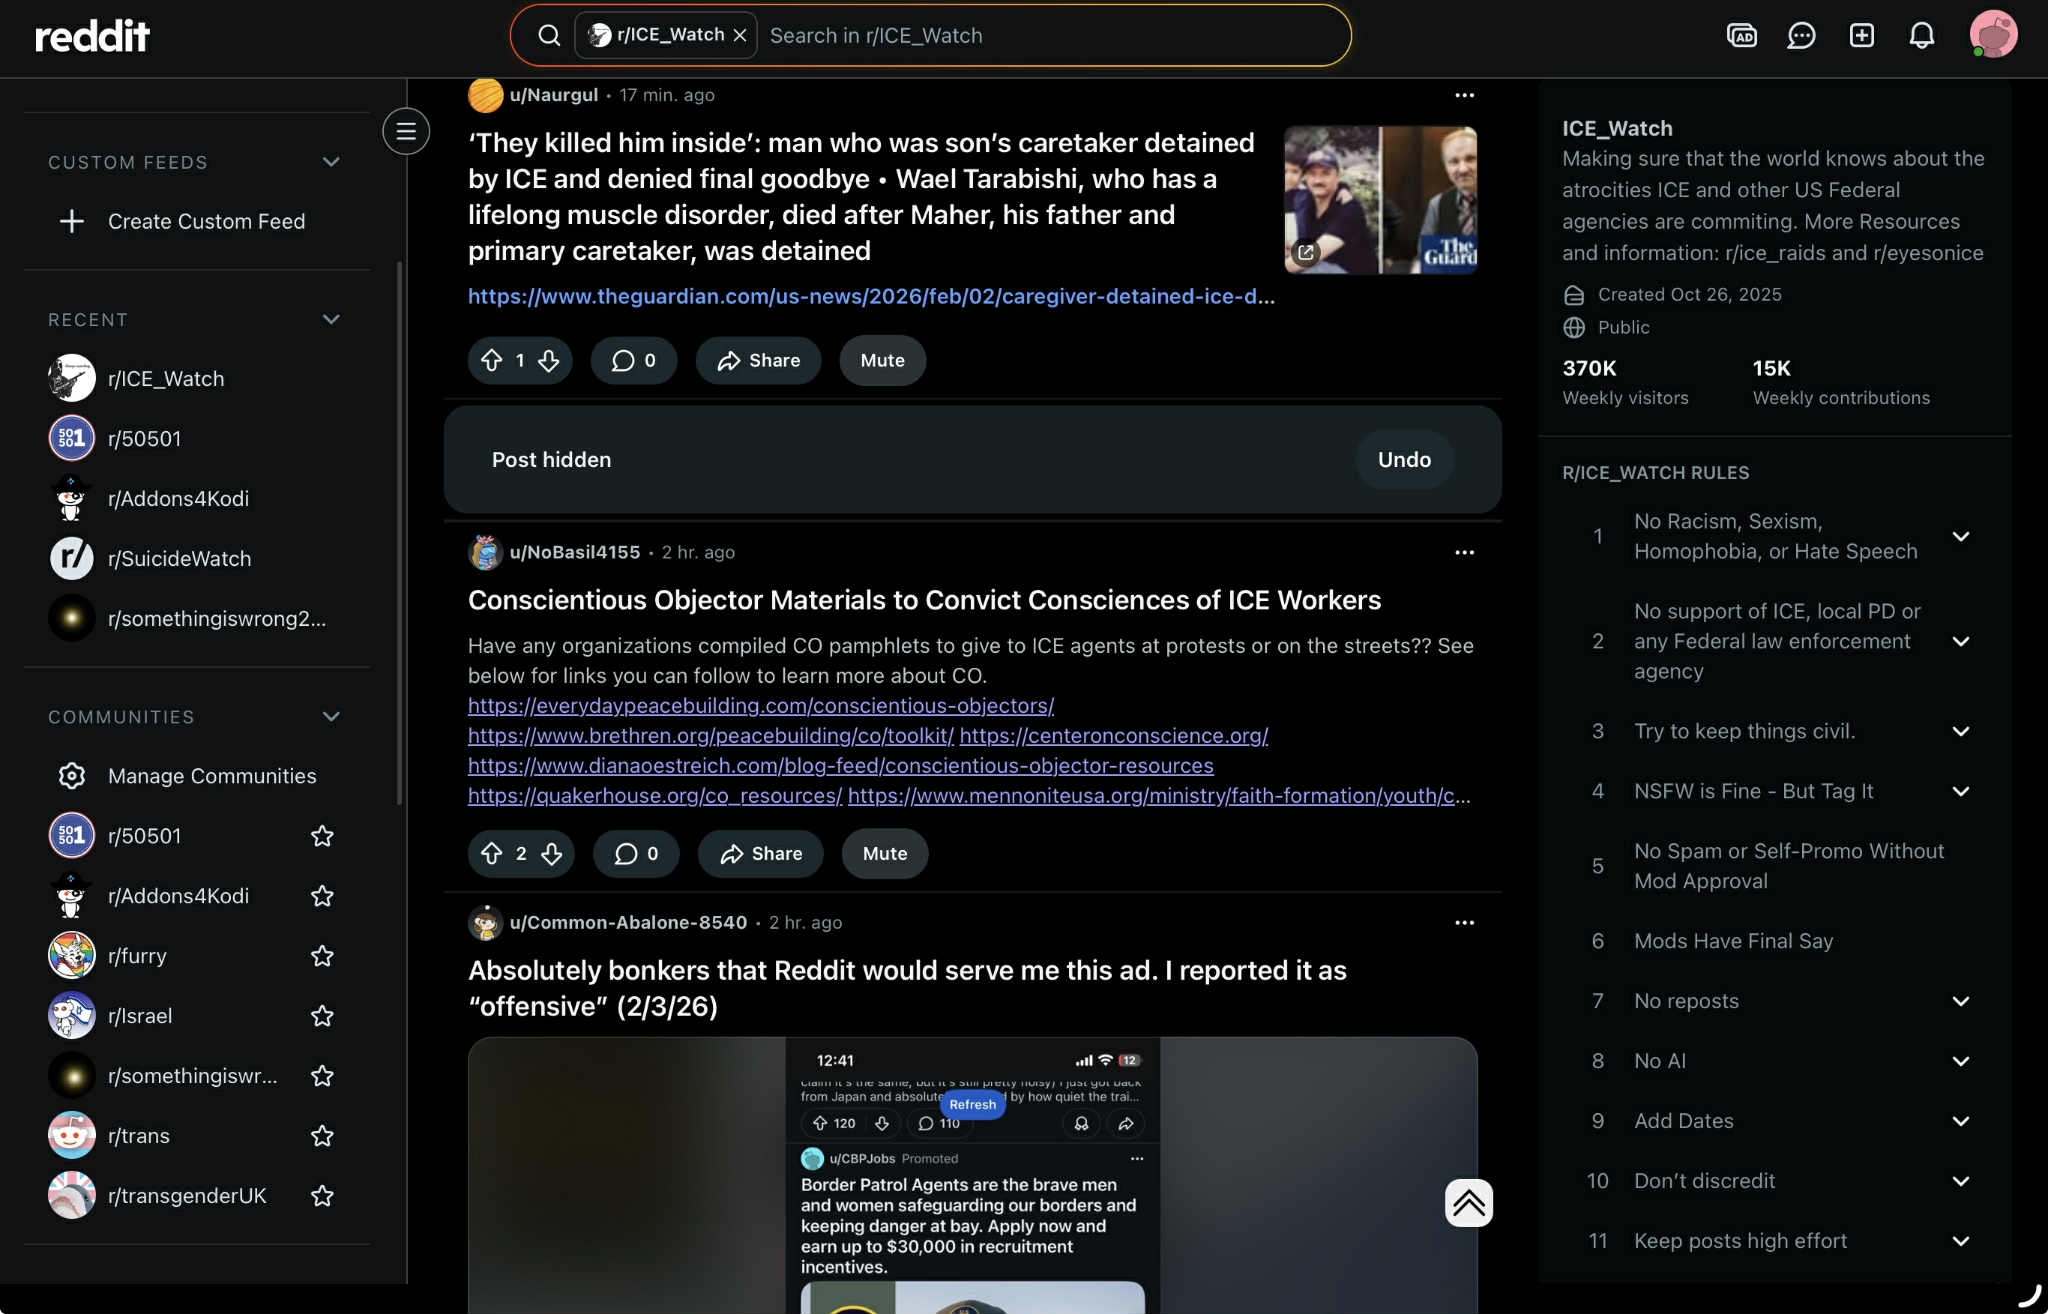The height and width of the screenshot is (1314, 2048).
Task: Open the chat messages icon
Action: 1801,36
